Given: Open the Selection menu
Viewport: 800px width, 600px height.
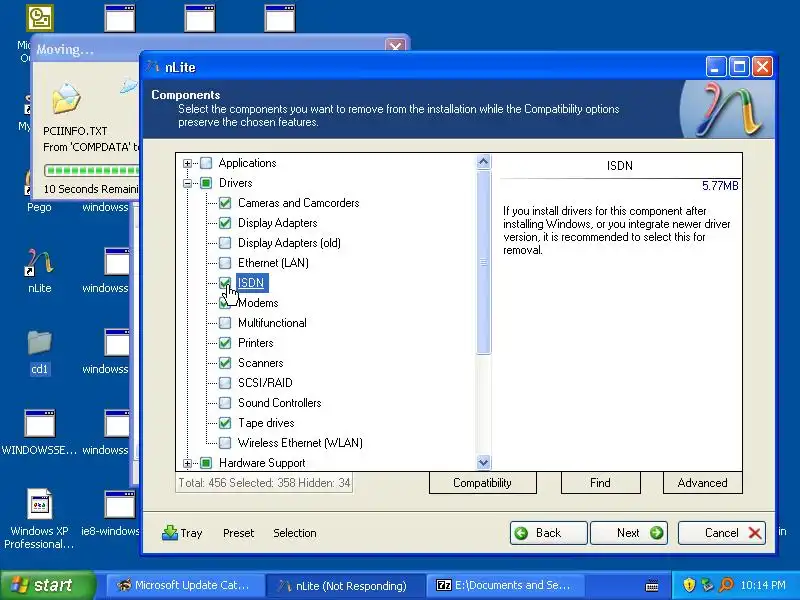Looking at the screenshot, I should tap(295, 533).
